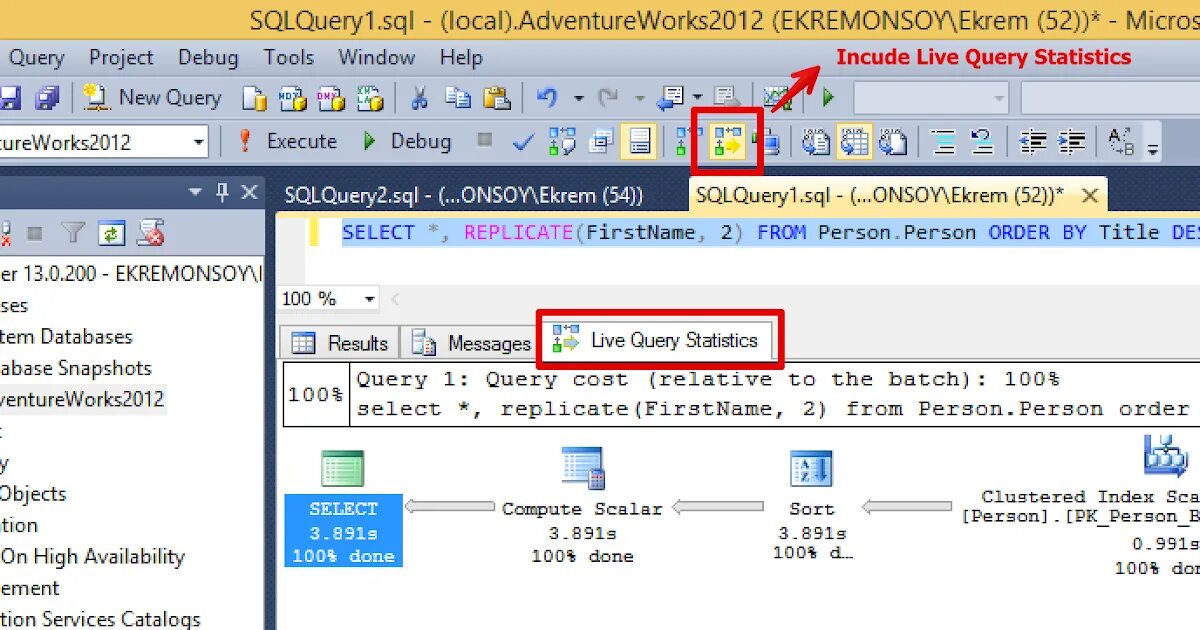Select Results to File icon

(893, 142)
